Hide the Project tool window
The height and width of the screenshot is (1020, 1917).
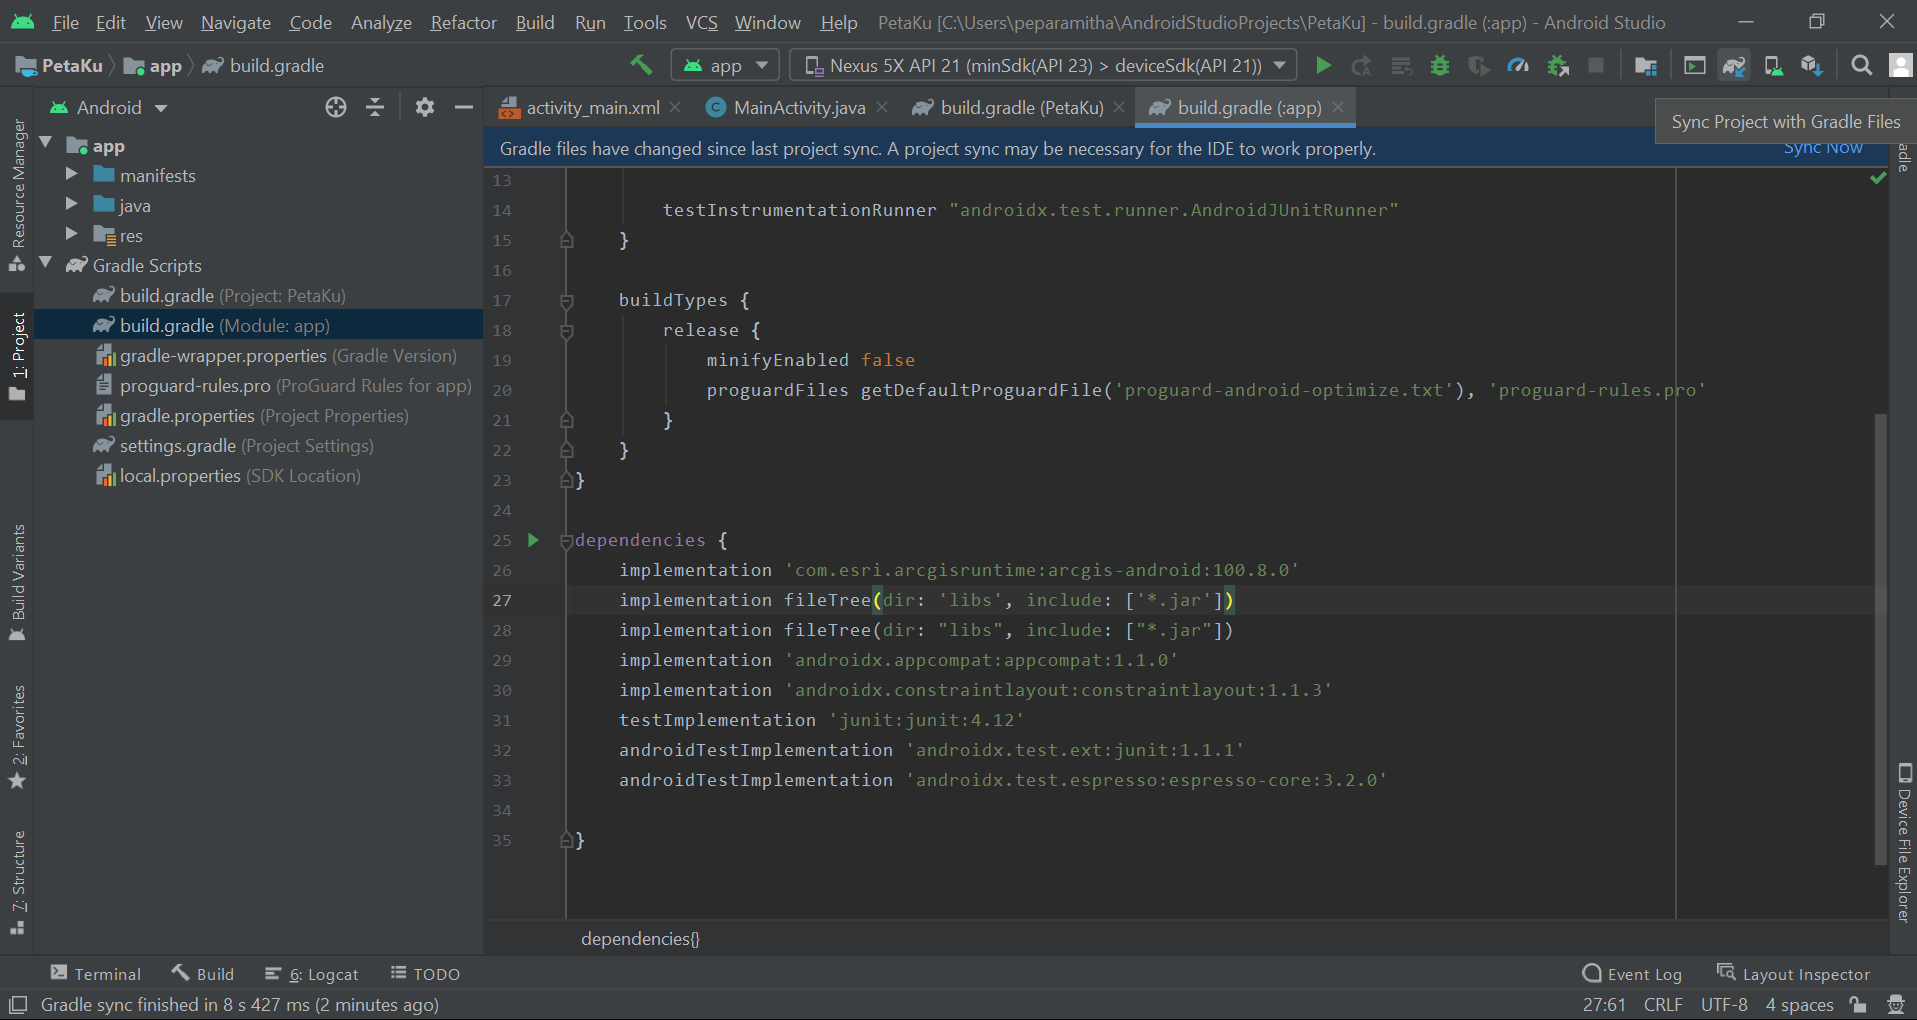[463, 107]
